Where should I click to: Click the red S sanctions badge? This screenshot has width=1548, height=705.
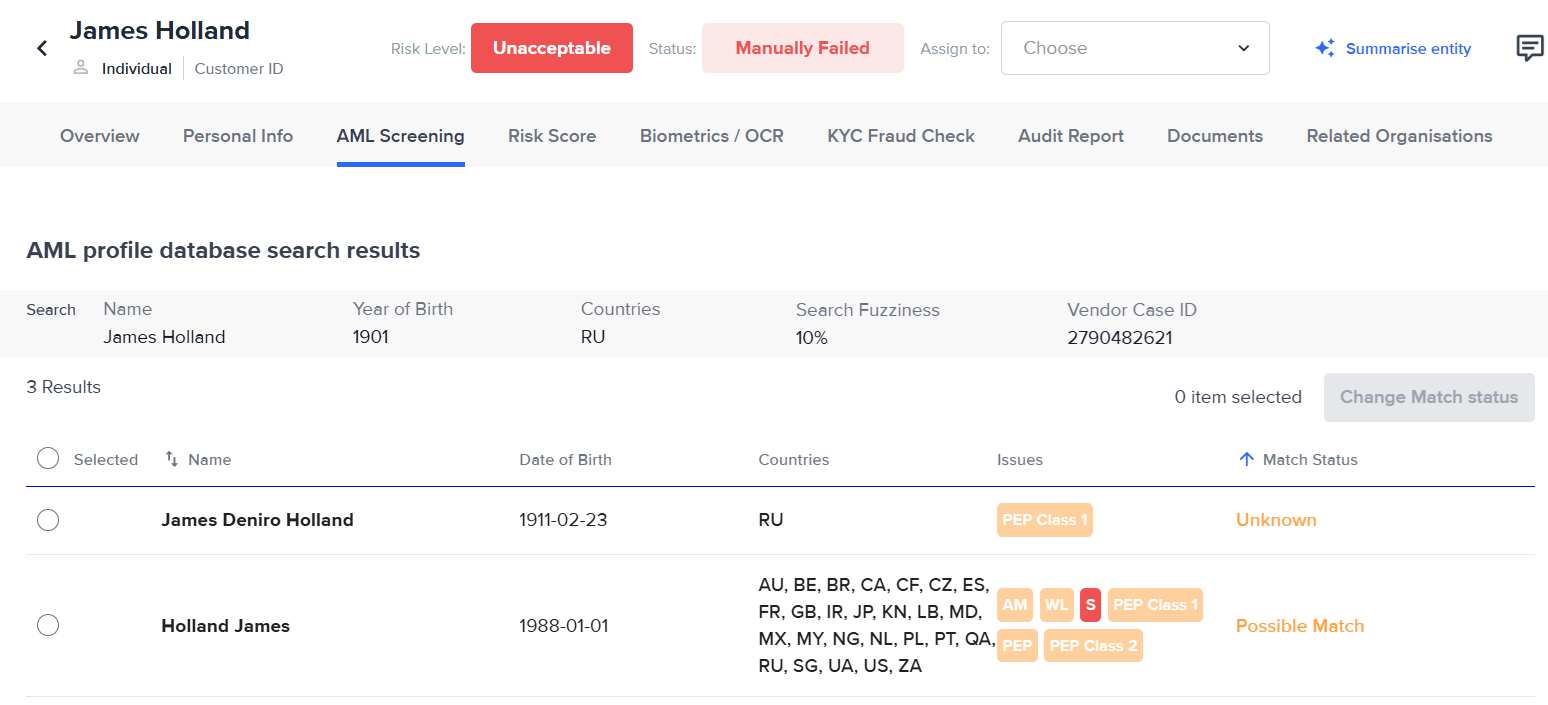[1091, 605]
